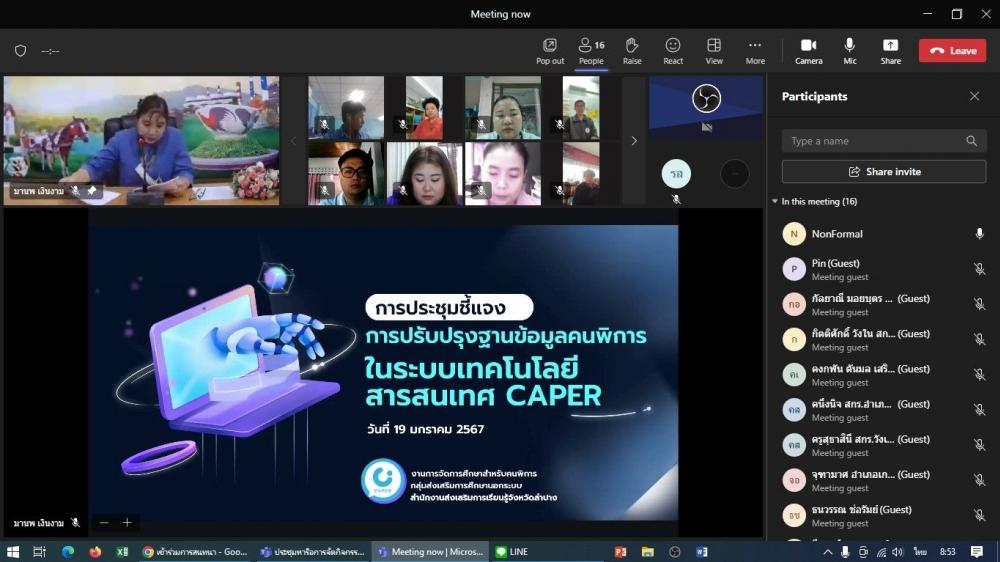This screenshot has width=1000, height=562.
Task: Select participant คนึงนิจ สกร. (Guest)
Action: [883, 410]
